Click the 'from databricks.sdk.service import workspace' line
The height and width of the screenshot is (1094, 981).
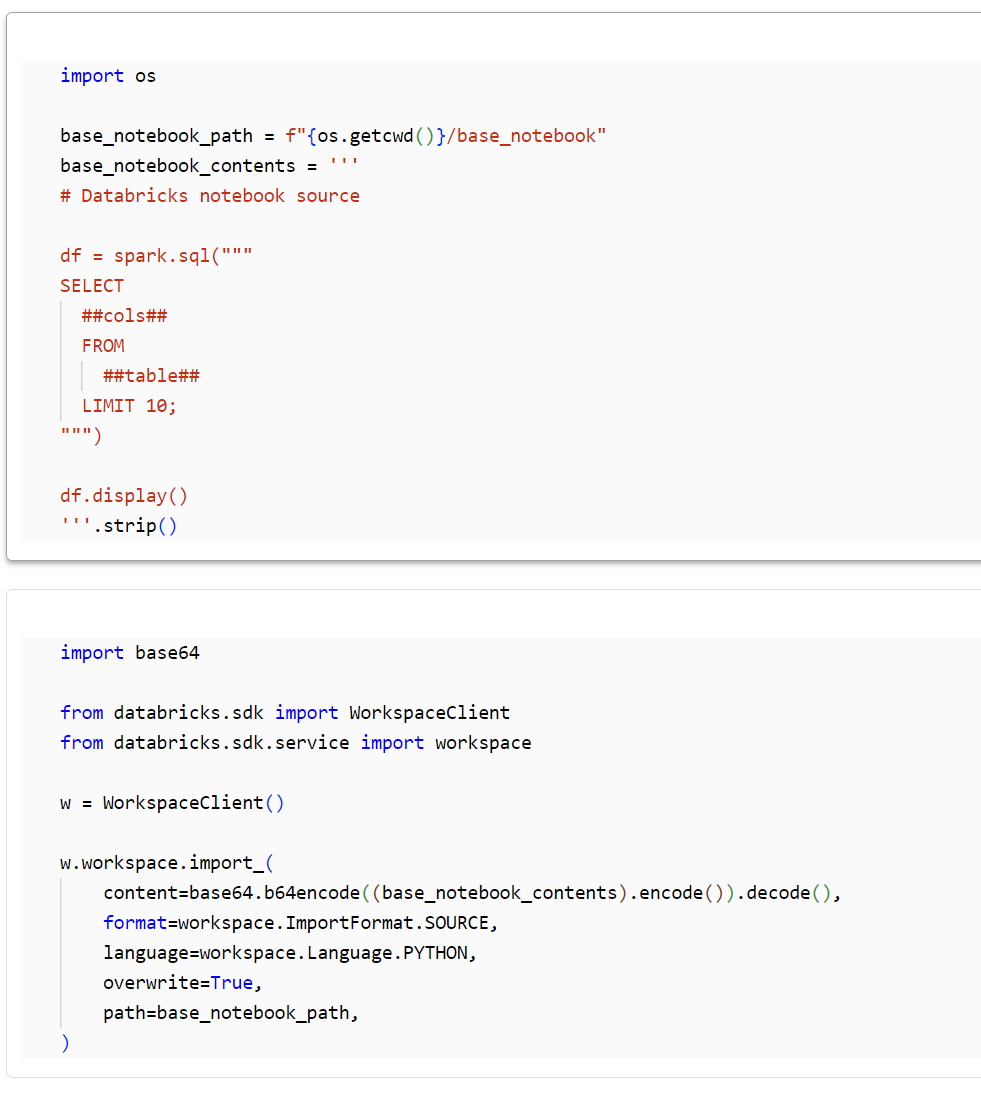click(296, 742)
